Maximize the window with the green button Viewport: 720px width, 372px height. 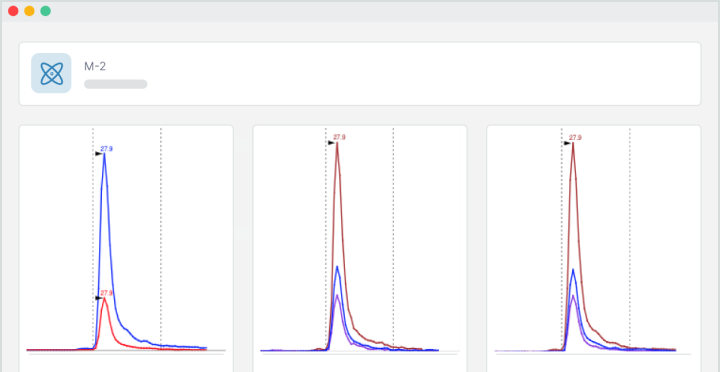(45, 11)
